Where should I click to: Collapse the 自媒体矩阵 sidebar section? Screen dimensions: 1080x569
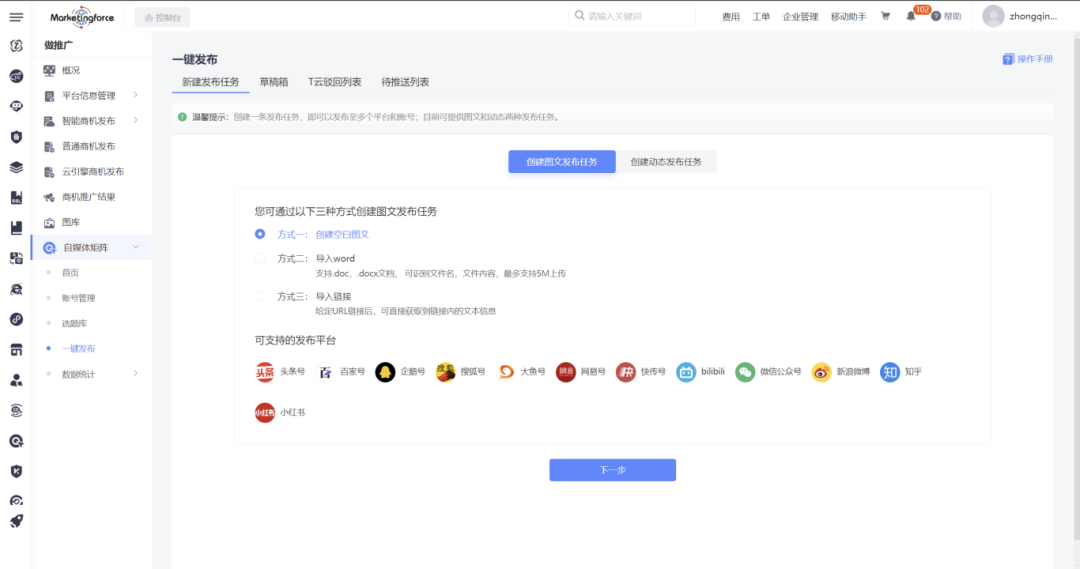click(135, 247)
